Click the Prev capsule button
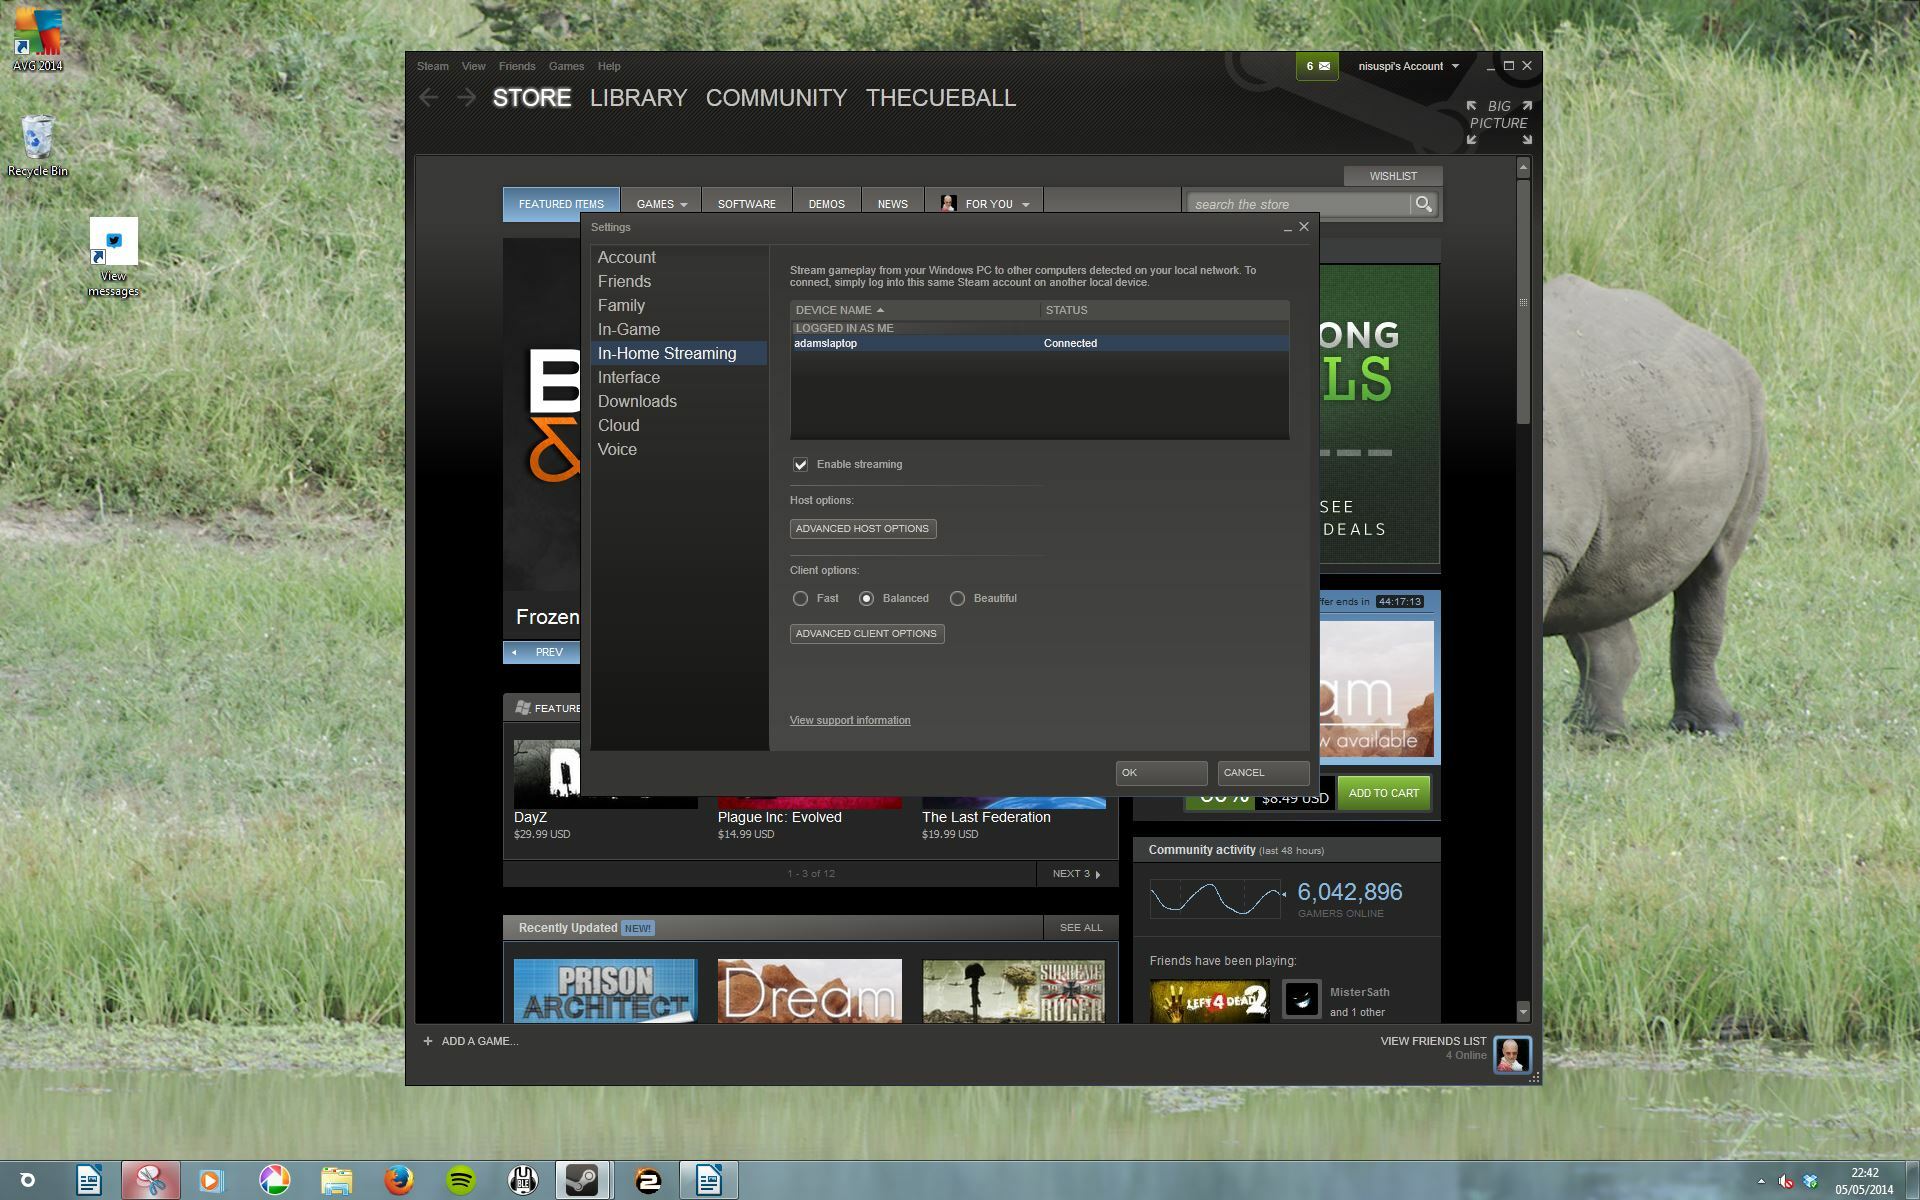 (x=541, y=652)
